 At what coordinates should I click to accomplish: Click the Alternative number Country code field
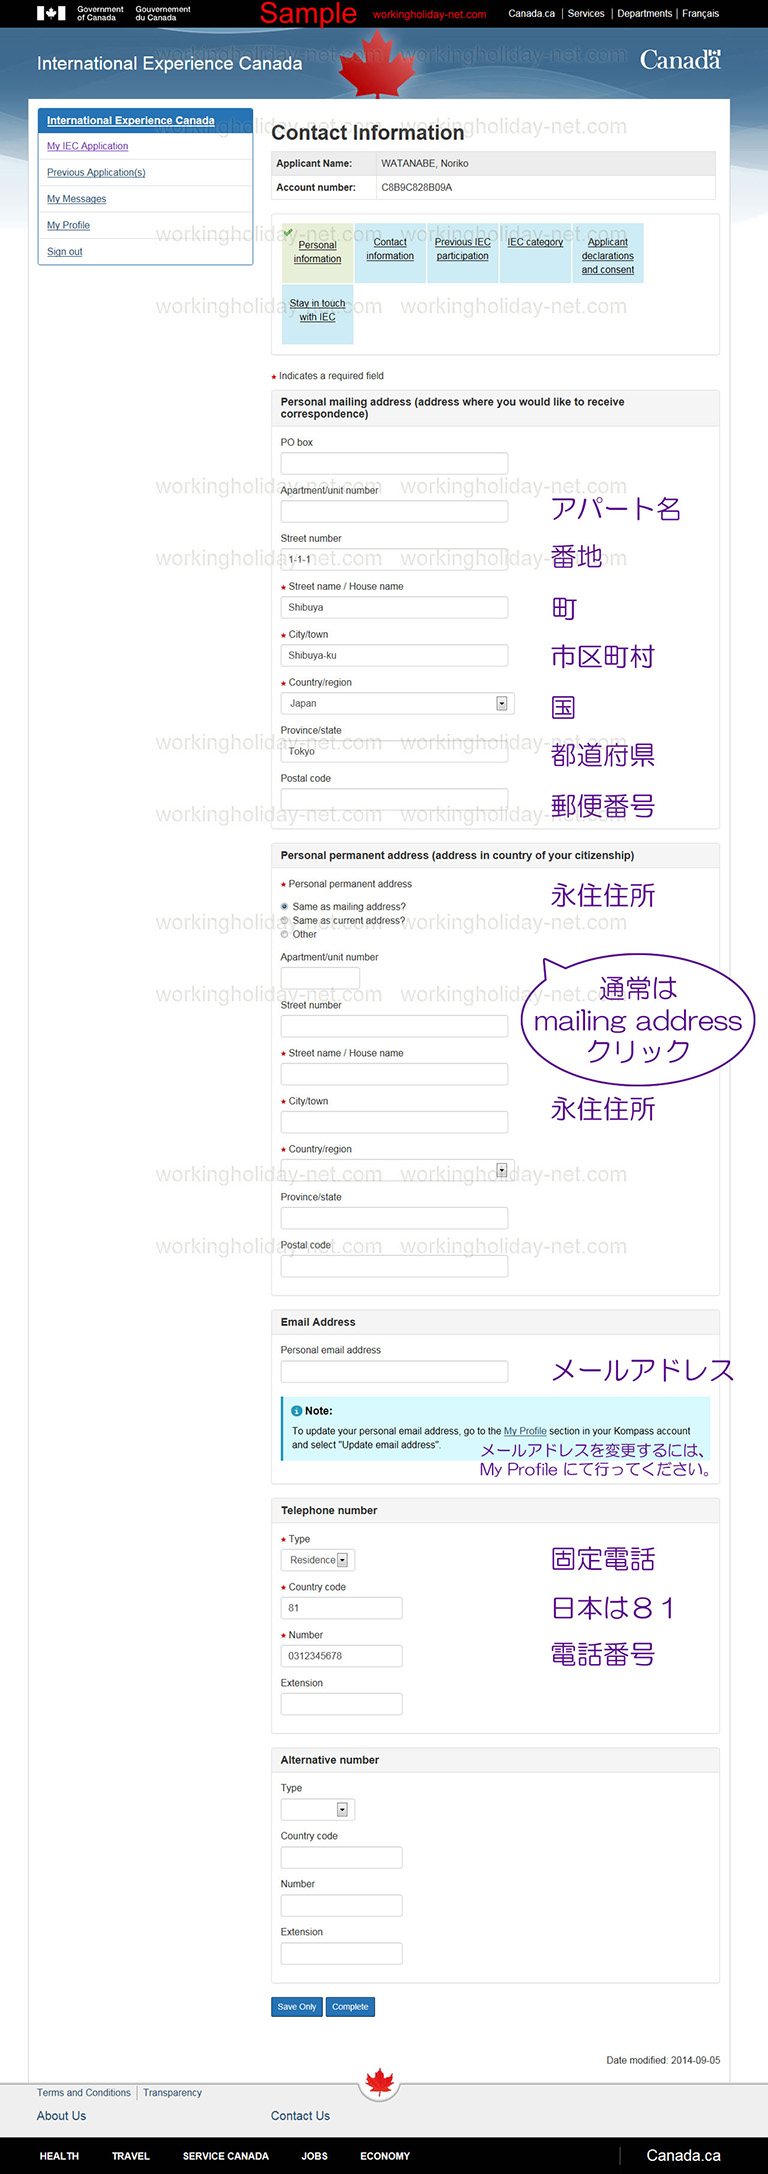coord(341,1857)
